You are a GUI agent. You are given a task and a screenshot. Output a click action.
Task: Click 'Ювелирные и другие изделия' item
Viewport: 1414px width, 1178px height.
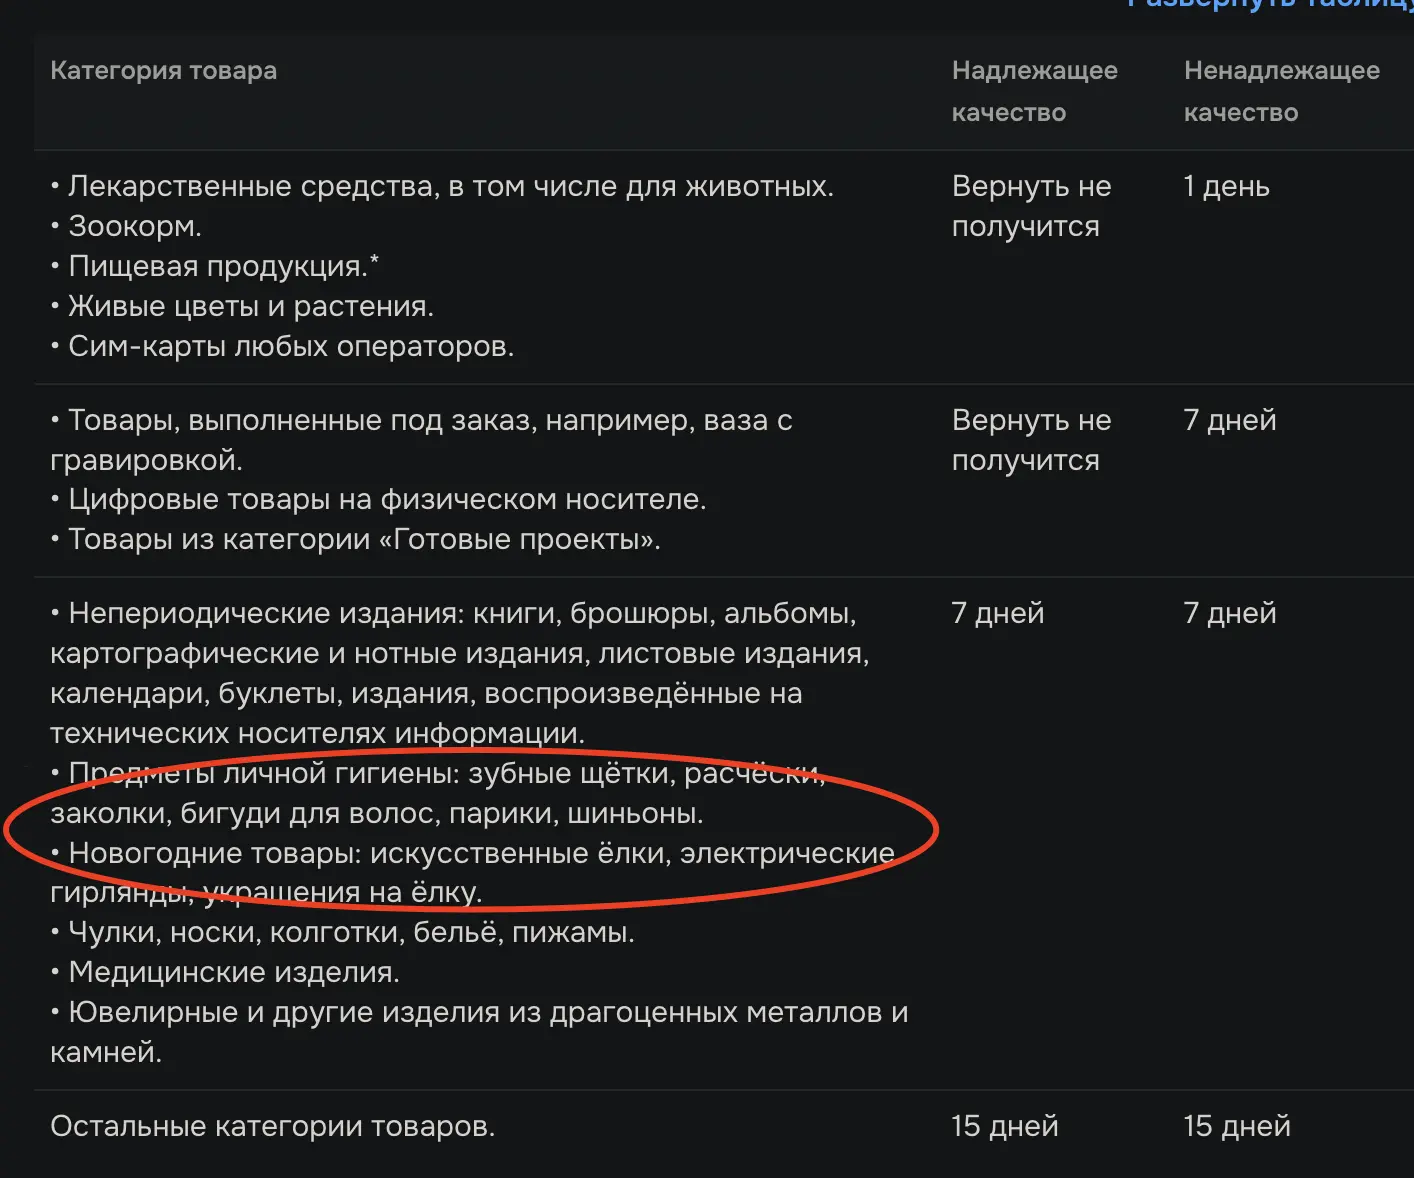tap(479, 1033)
